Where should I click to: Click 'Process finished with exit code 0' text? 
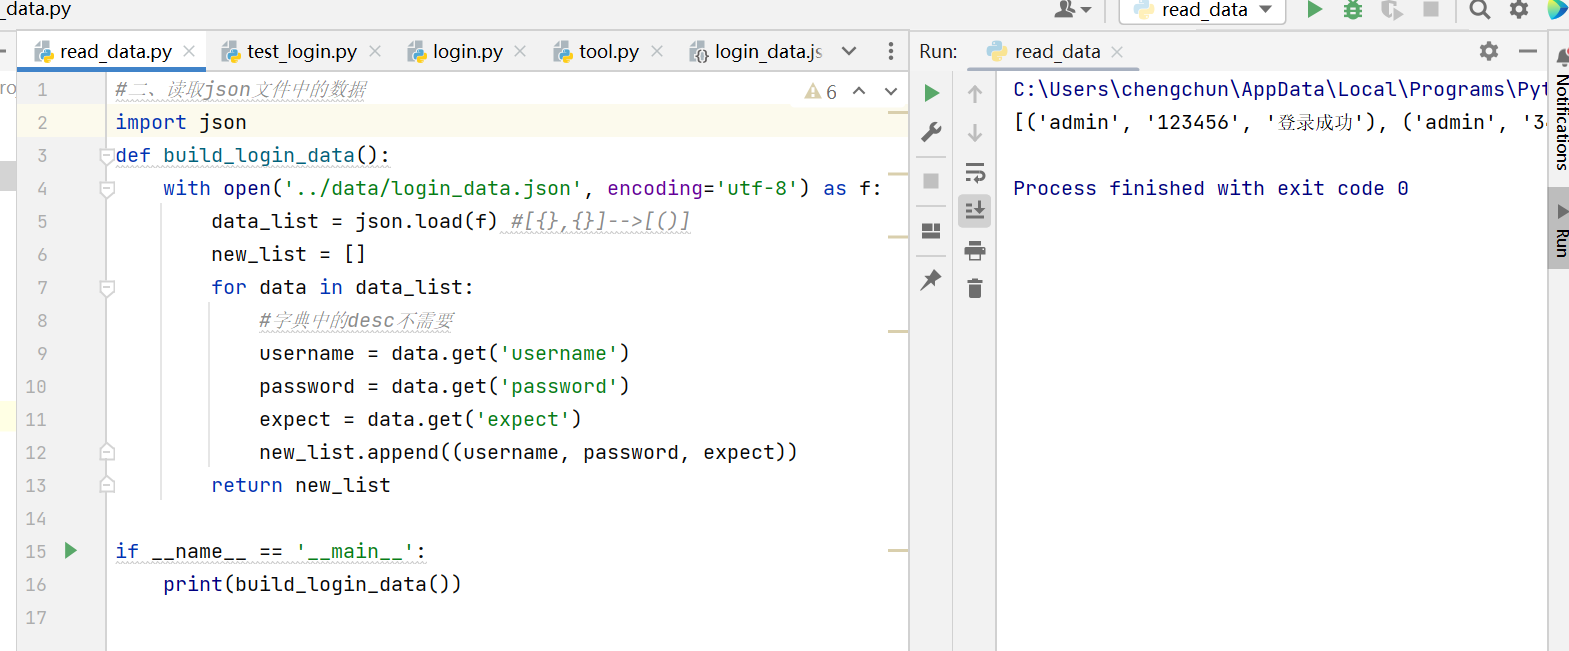(x=1211, y=188)
